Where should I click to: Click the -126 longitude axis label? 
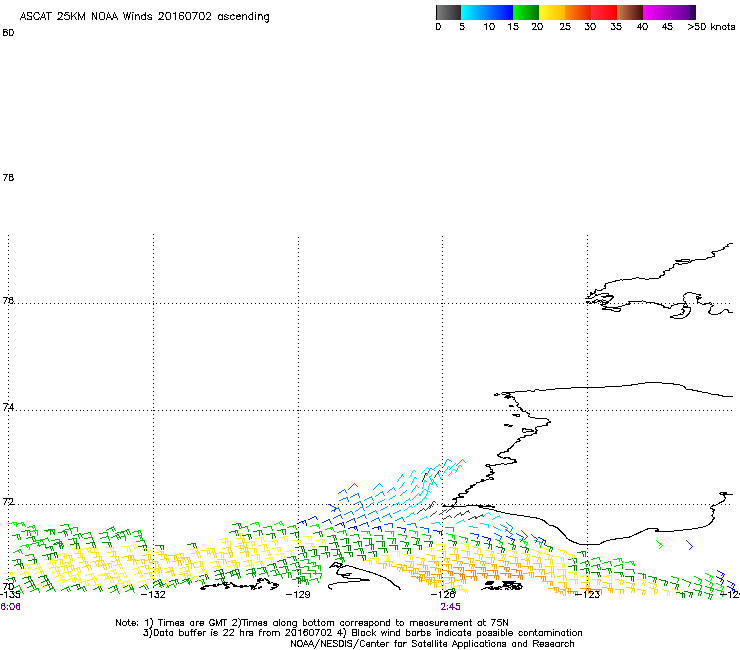pos(443,594)
